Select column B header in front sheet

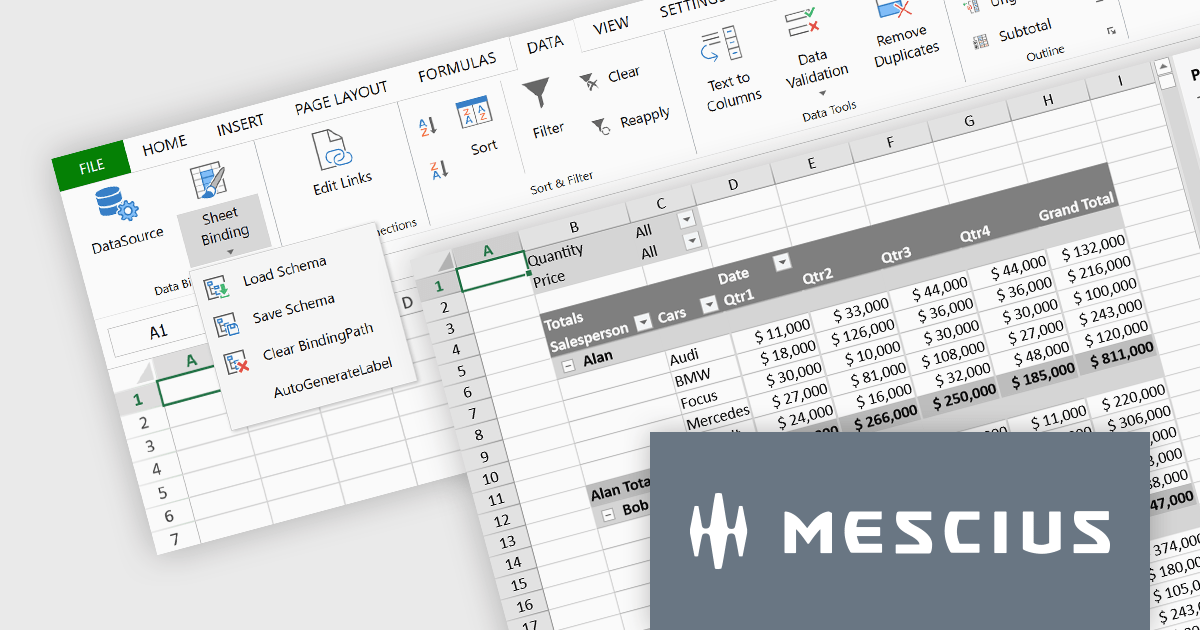(x=574, y=227)
